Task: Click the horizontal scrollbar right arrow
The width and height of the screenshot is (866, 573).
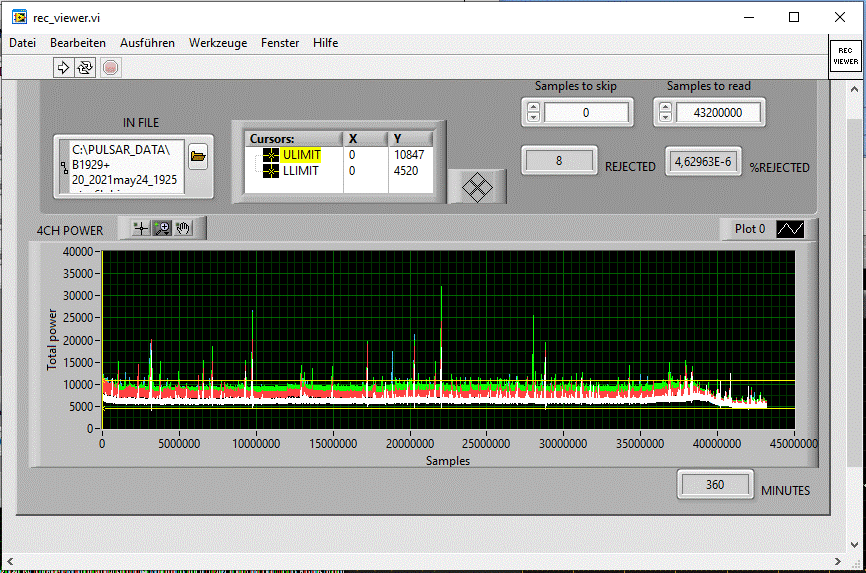Action: tap(838, 561)
